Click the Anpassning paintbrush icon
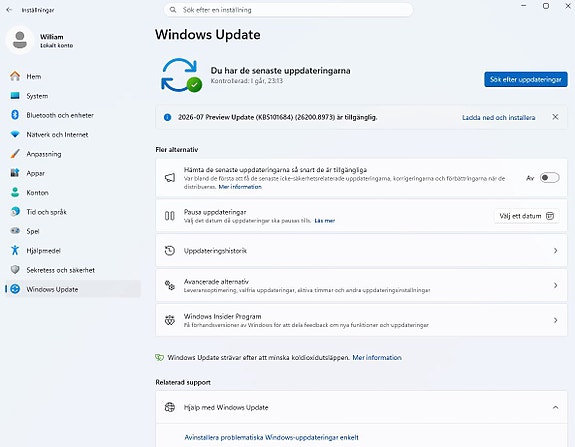Screen dimensions: 575x447 click(x=15, y=154)
